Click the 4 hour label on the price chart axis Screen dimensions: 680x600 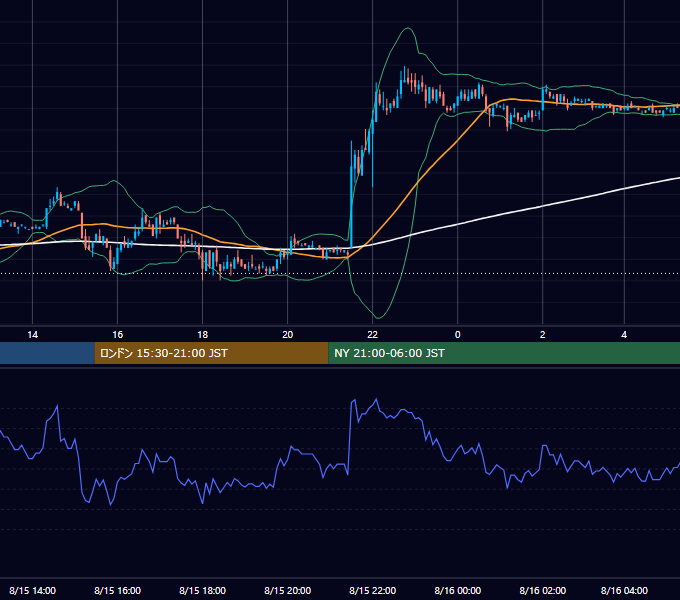click(624, 335)
